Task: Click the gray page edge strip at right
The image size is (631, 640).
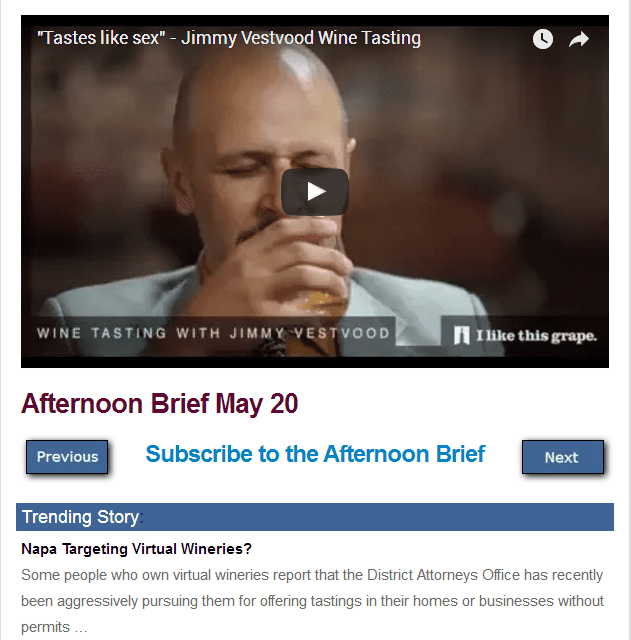Action: click(629, 320)
